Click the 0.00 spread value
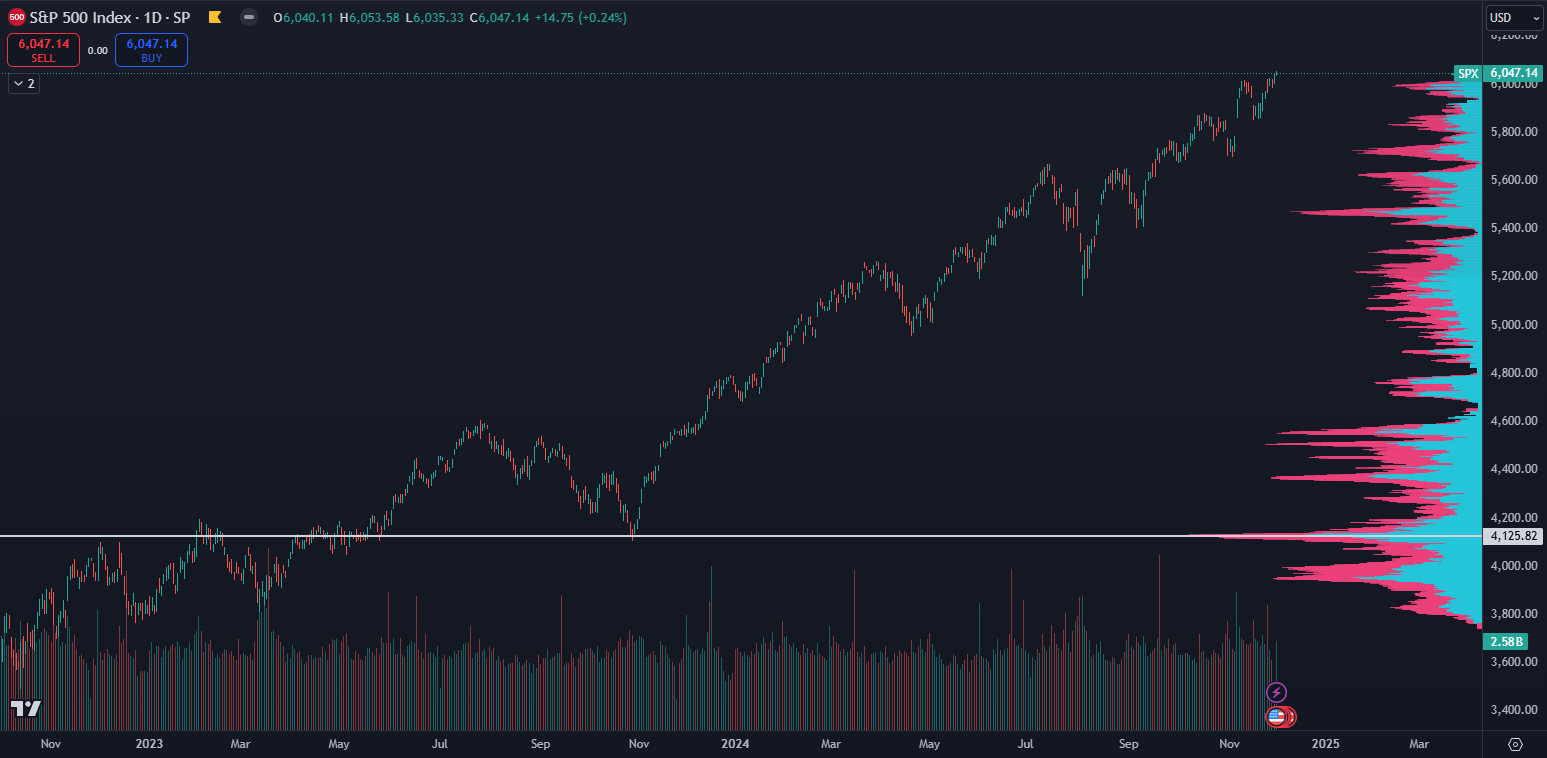1547x758 pixels. tap(97, 50)
